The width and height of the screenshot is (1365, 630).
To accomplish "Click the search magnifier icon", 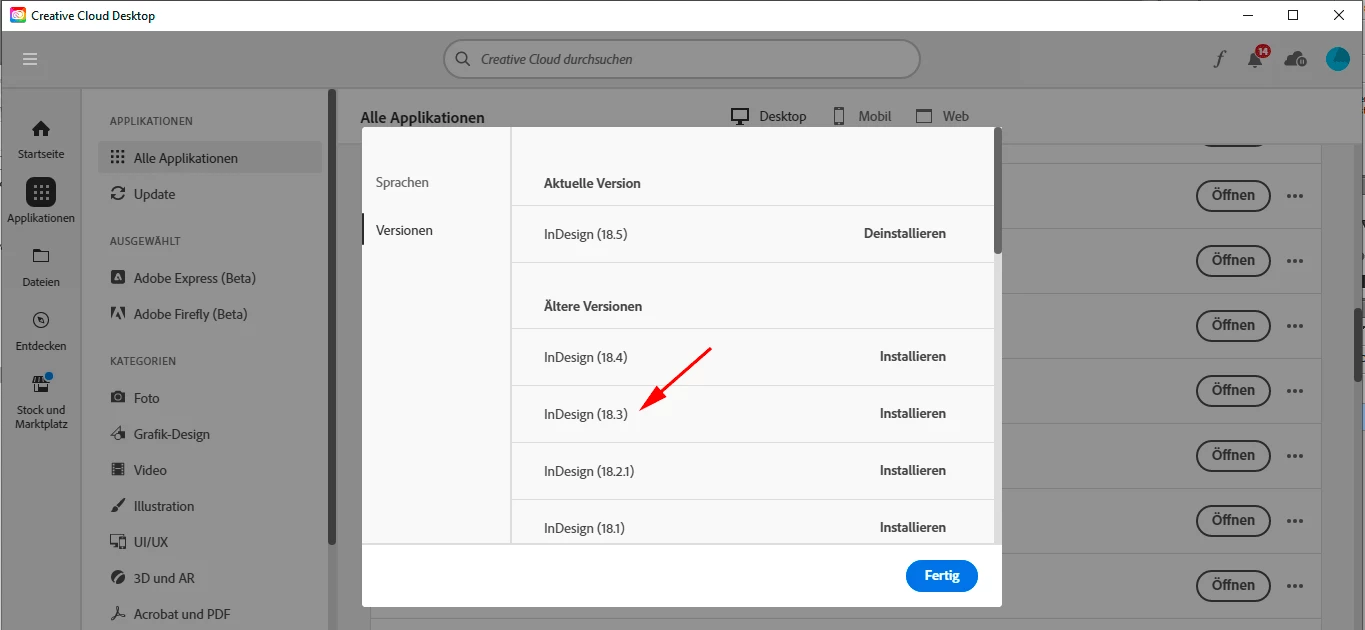I will point(462,59).
